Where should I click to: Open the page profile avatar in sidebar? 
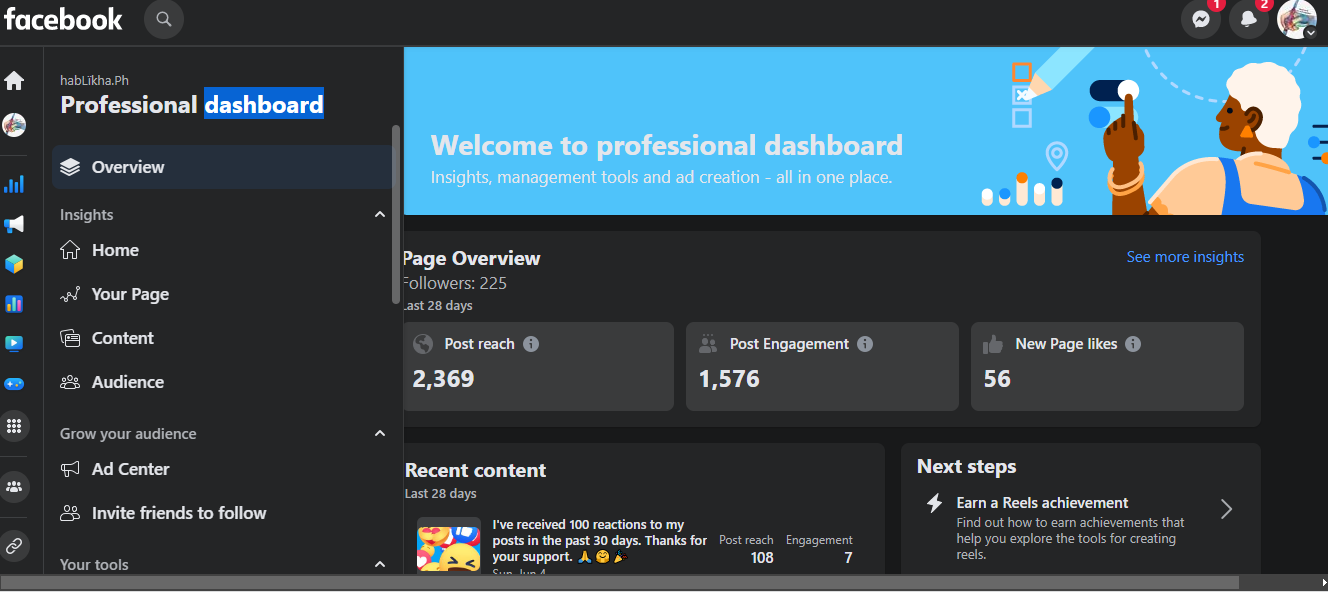(x=14, y=125)
